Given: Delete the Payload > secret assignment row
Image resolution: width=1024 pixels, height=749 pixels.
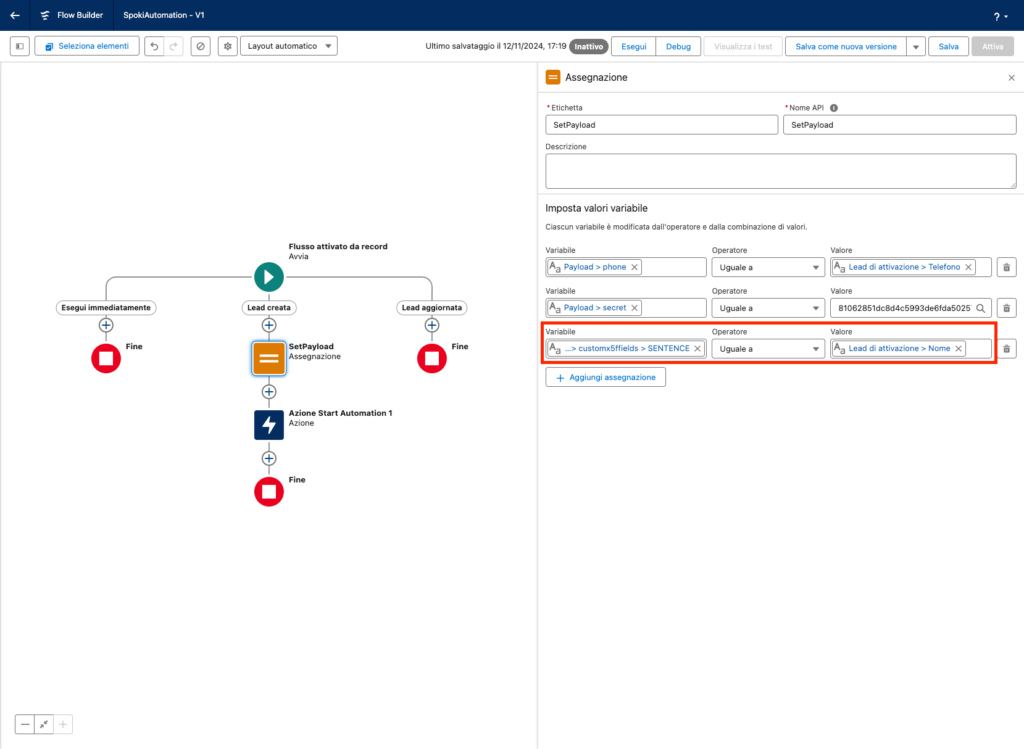Looking at the screenshot, I should coord(1007,308).
